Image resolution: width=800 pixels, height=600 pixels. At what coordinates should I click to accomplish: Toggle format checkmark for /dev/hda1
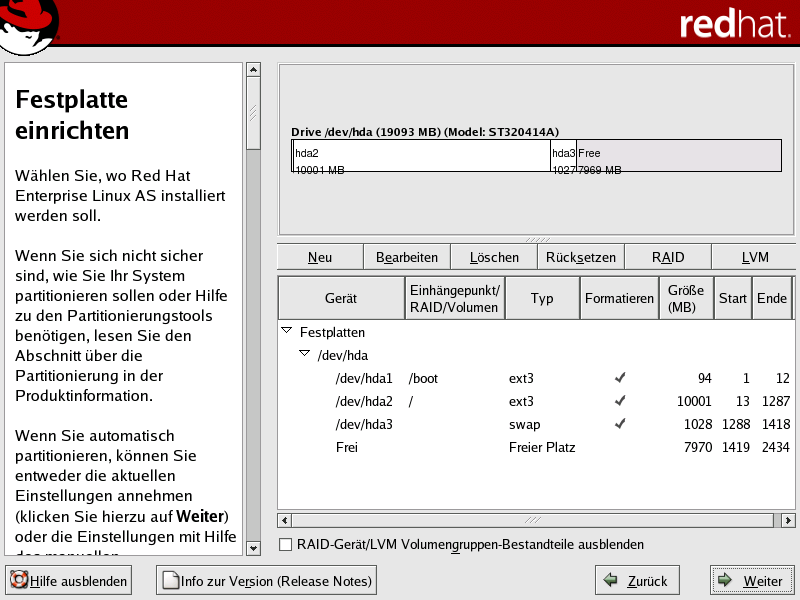coord(620,378)
